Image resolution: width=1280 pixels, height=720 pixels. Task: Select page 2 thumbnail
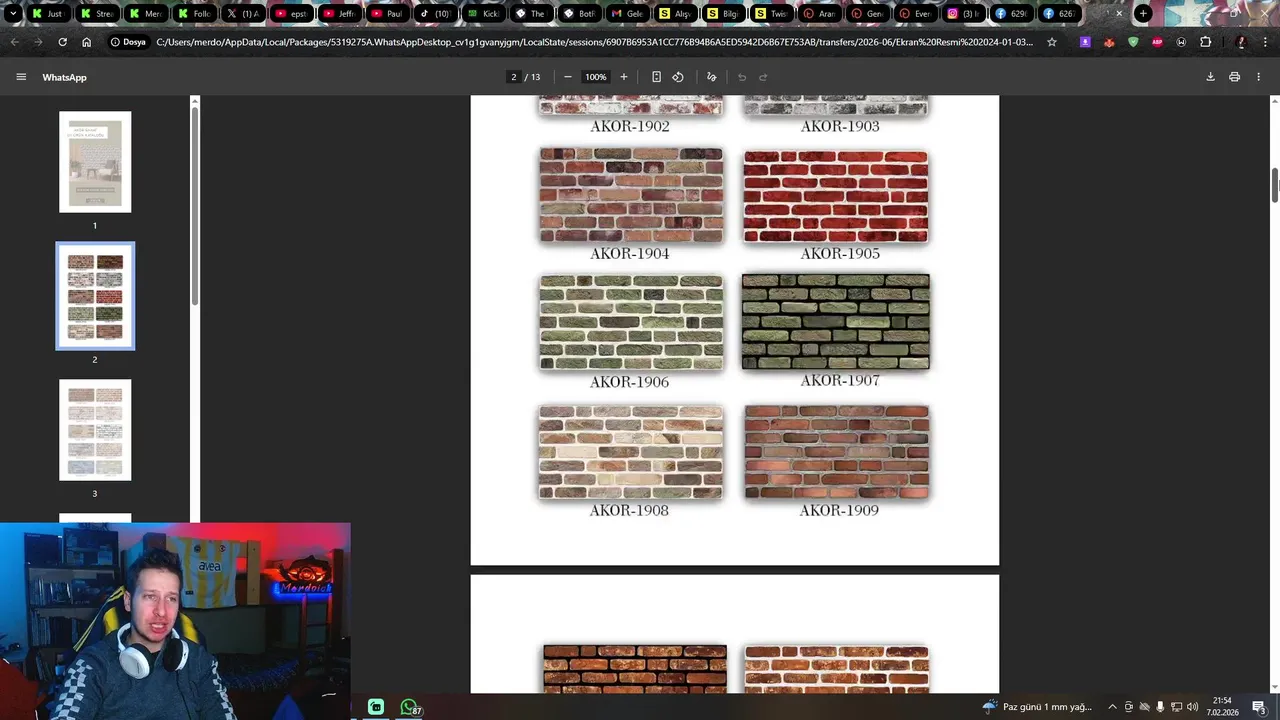[95, 296]
